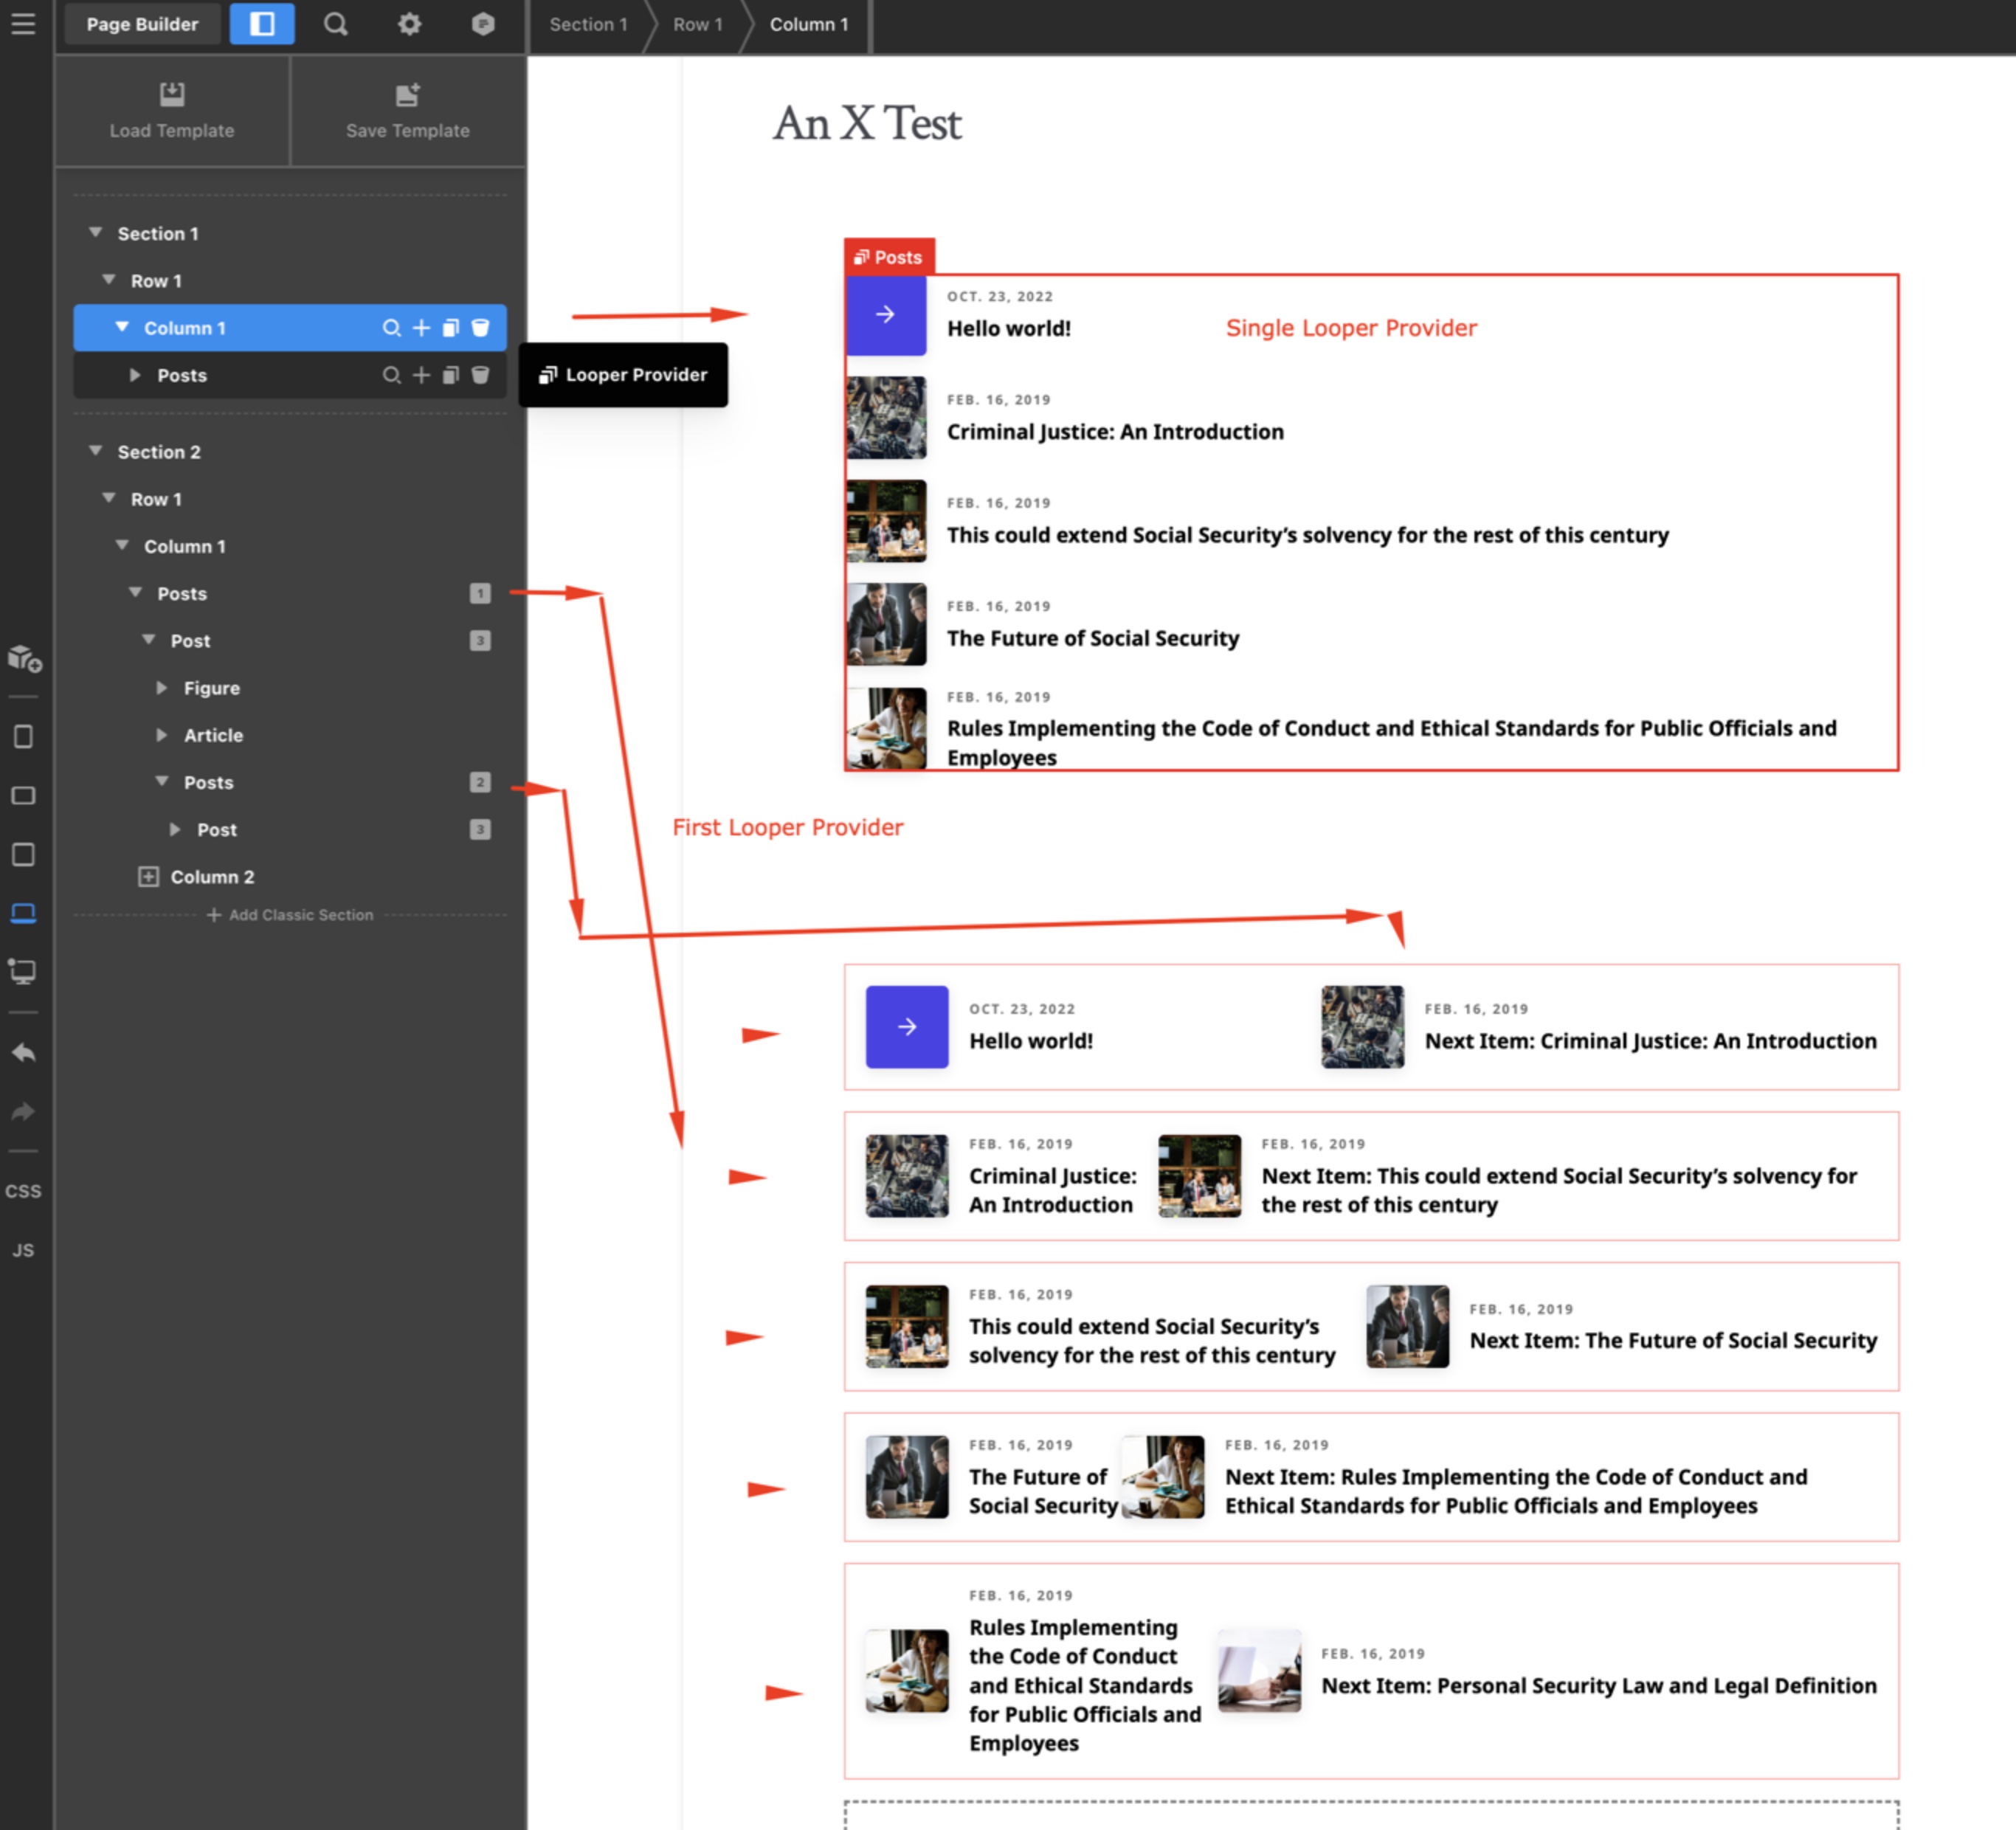Open the hamburger menu icon
This screenshot has width=2016, height=1830.
23,24
